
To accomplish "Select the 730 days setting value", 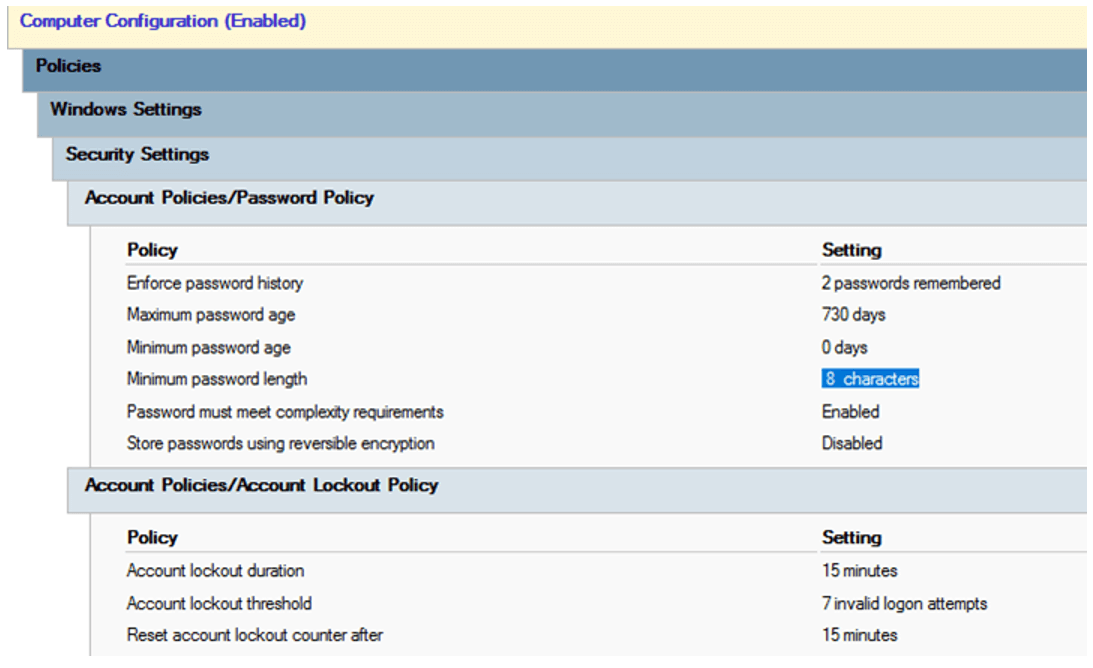I will point(853,315).
